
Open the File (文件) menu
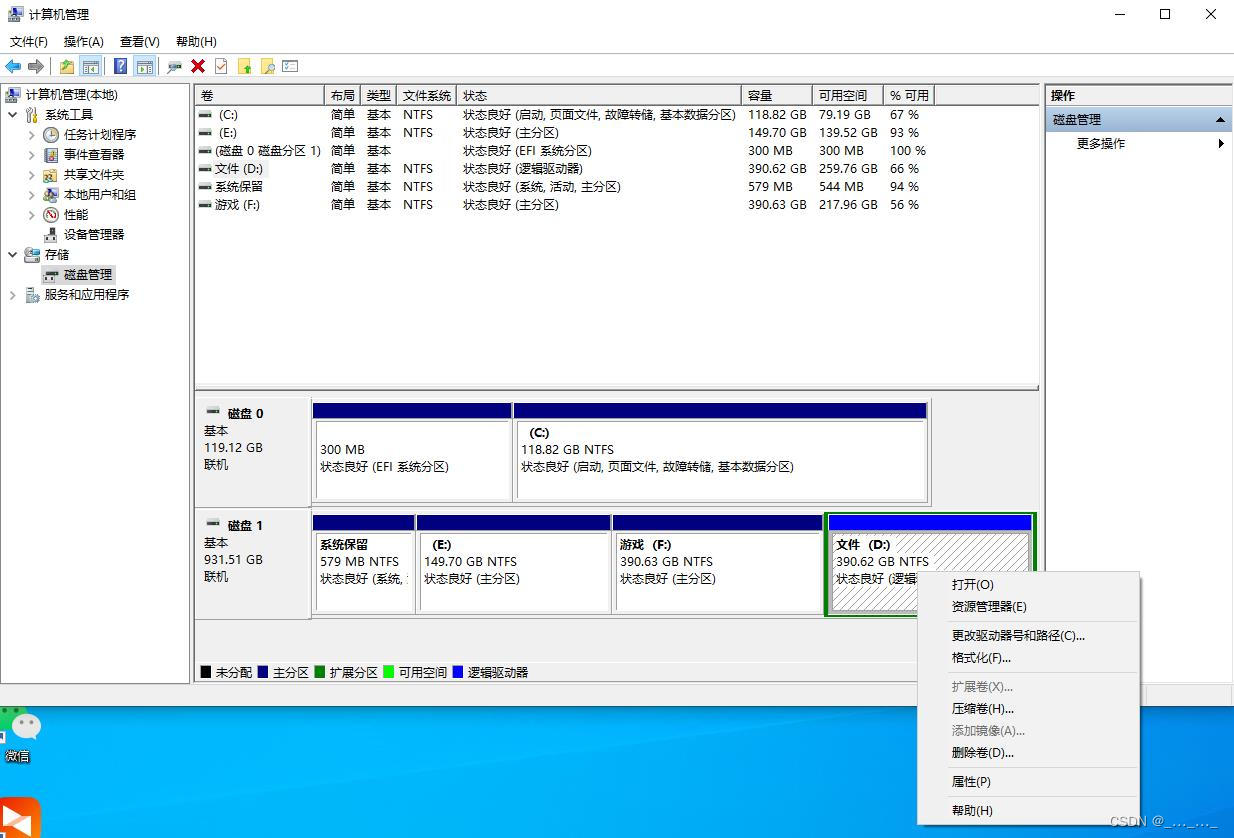(28, 41)
